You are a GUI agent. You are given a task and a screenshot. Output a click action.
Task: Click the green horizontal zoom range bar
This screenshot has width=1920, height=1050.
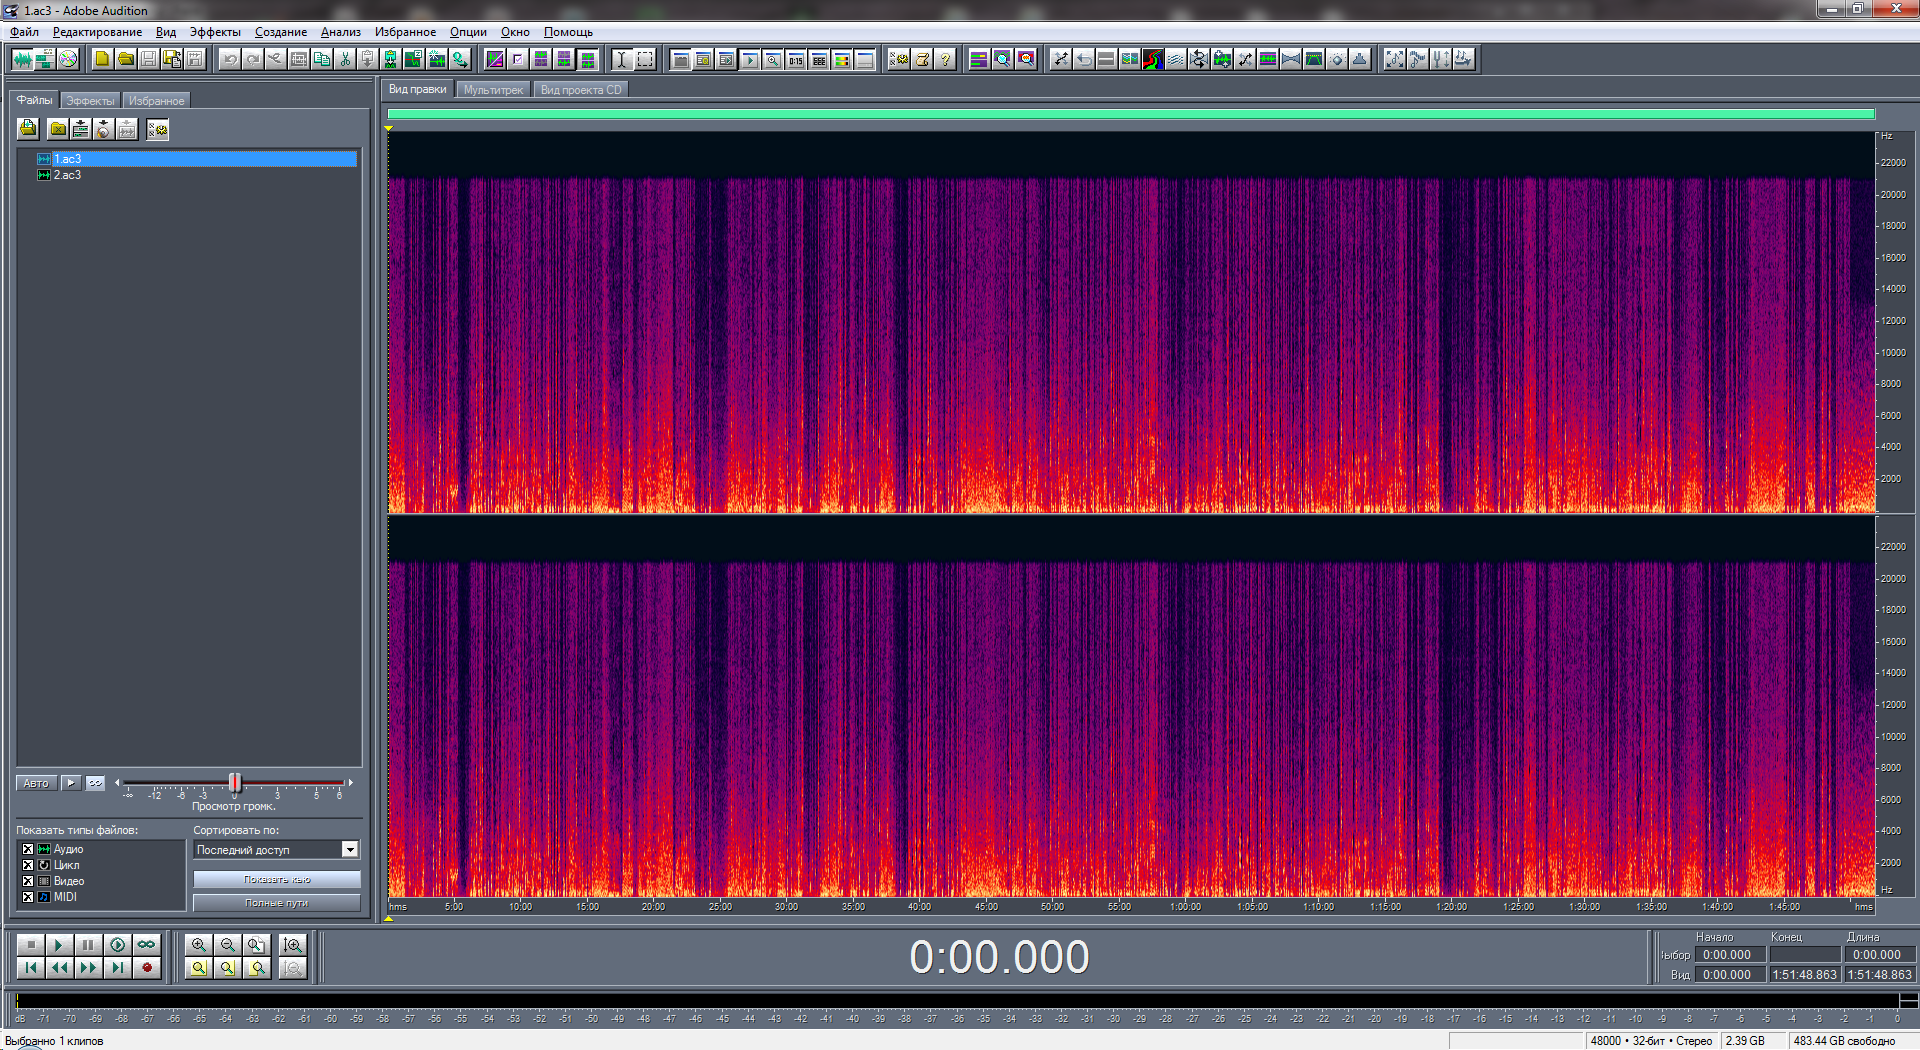pyautogui.click(x=1131, y=114)
